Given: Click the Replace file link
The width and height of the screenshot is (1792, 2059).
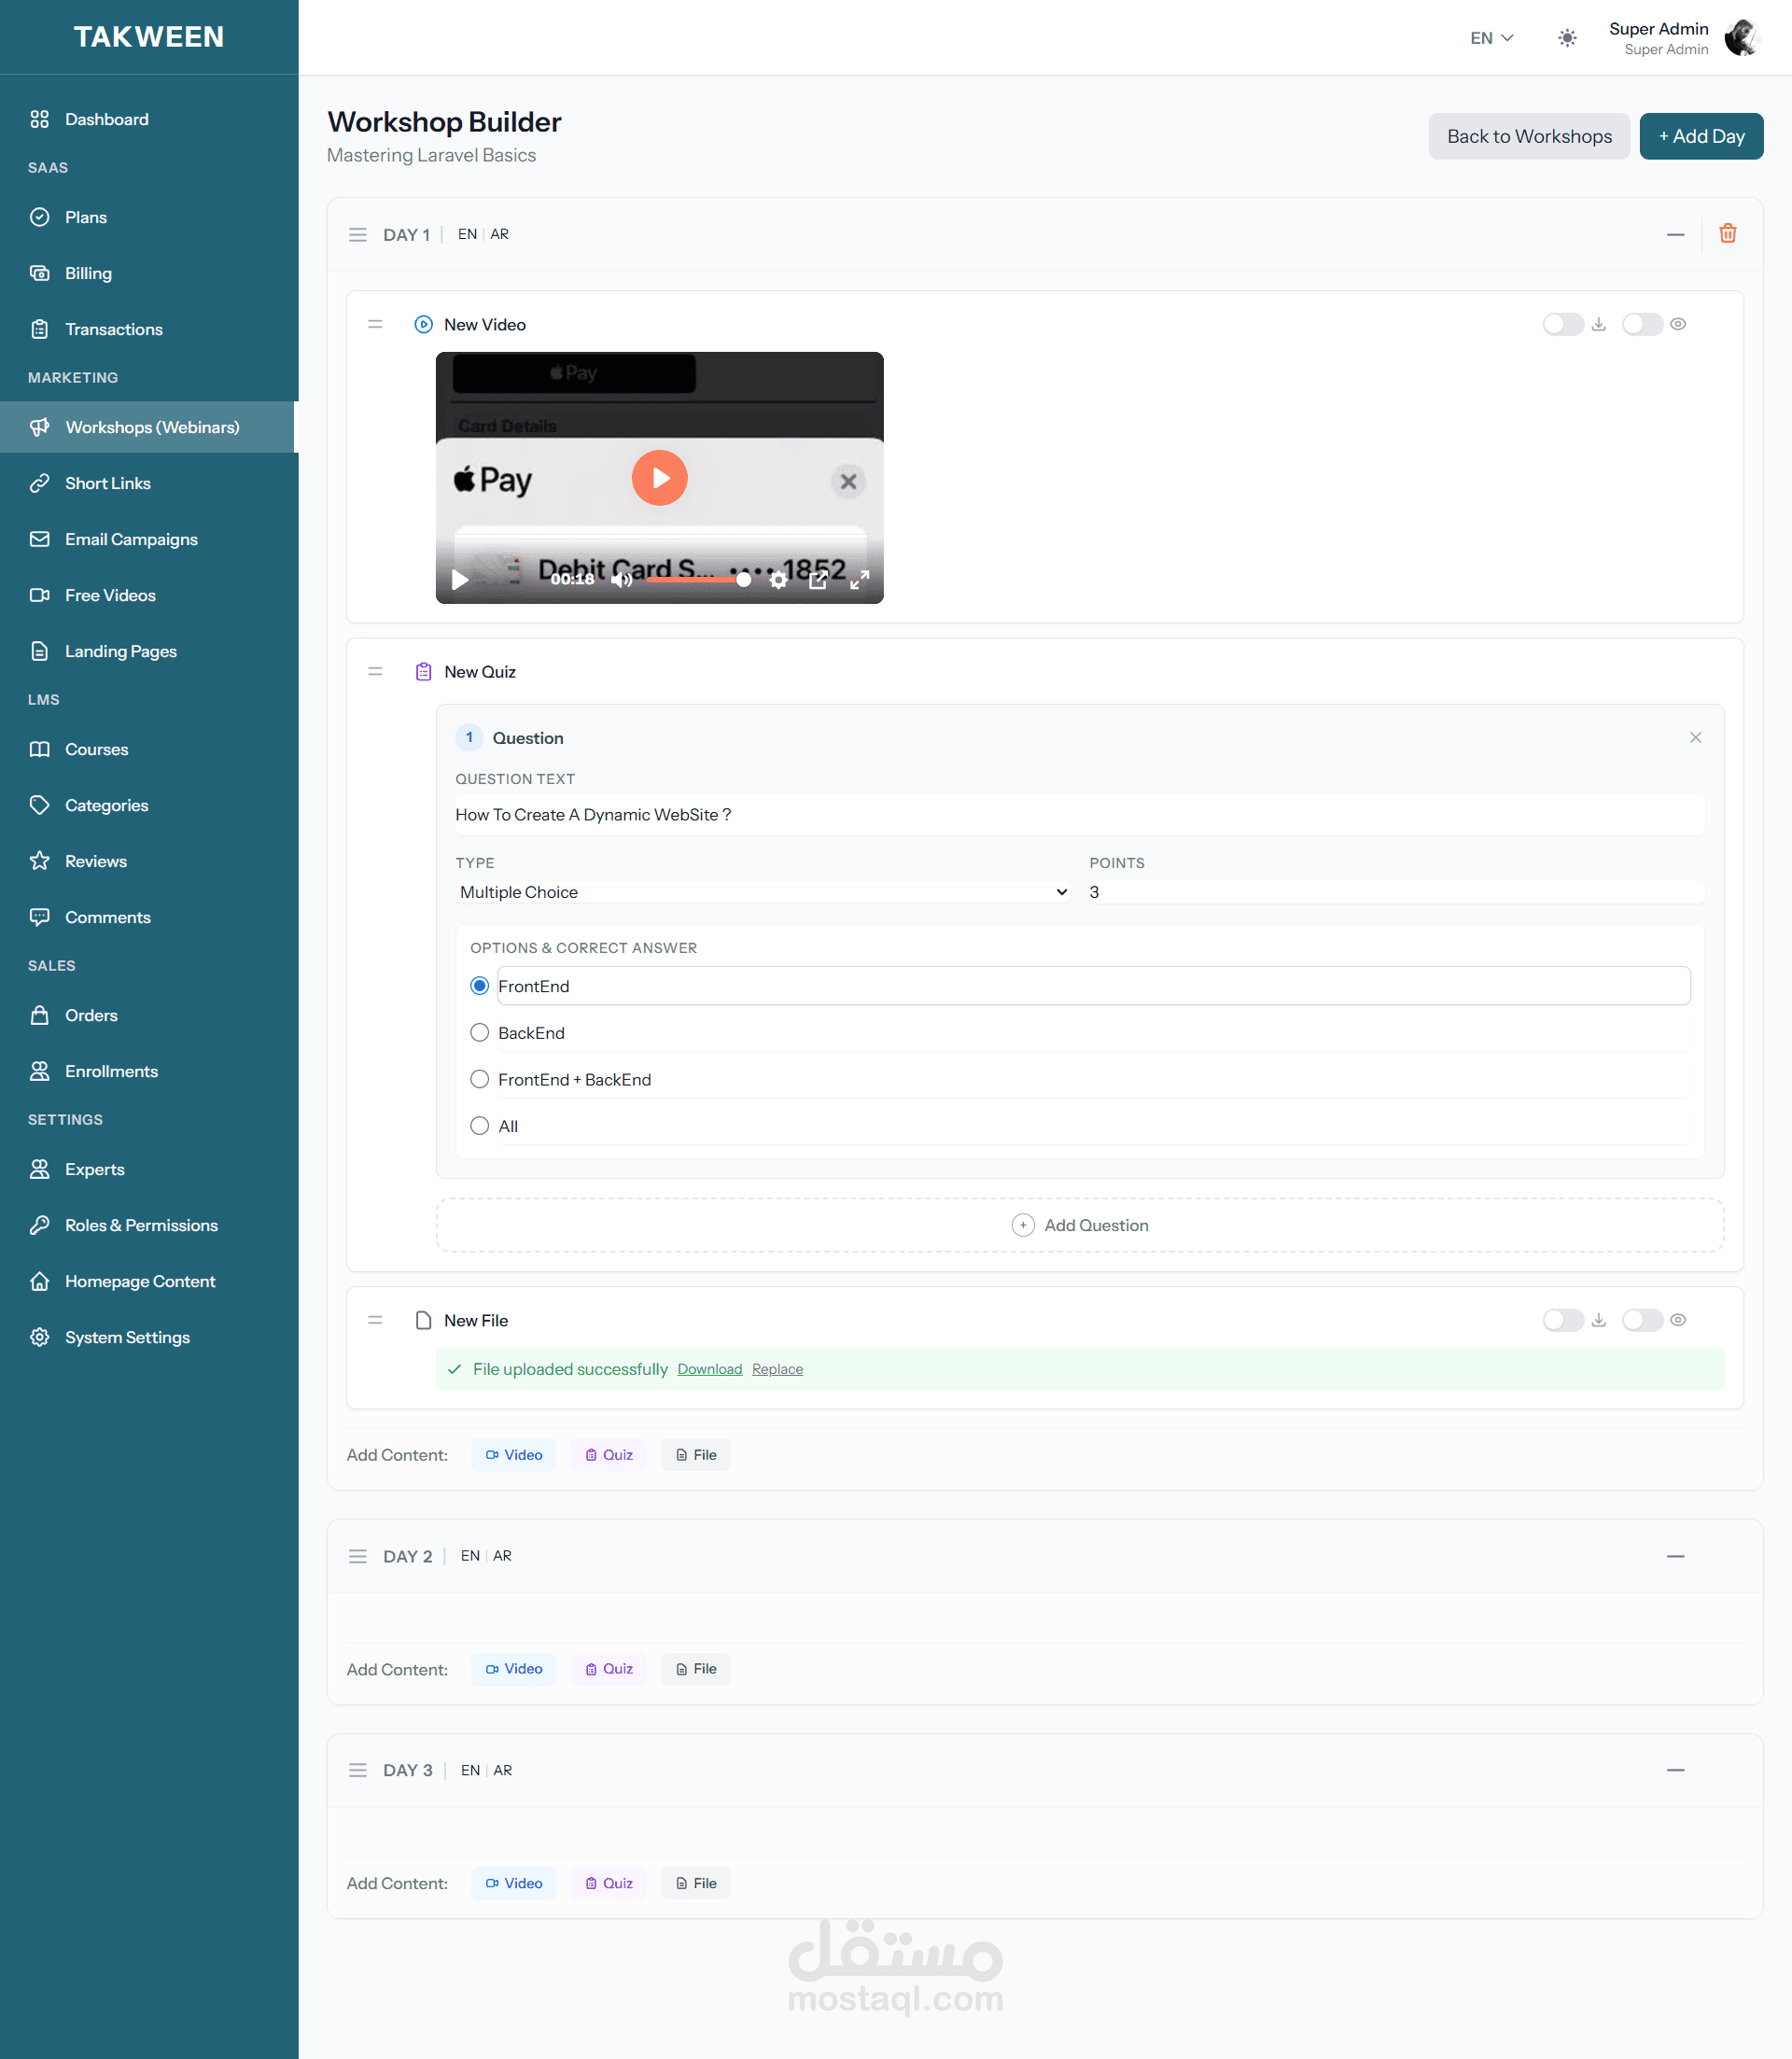Looking at the screenshot, I should [777, 1369].
